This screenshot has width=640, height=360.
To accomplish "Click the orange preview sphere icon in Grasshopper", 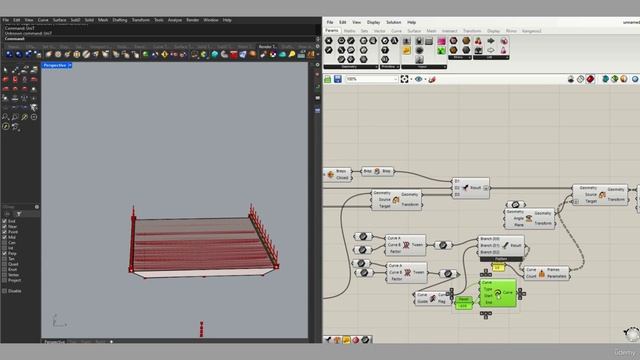I will tap(624, 79).
